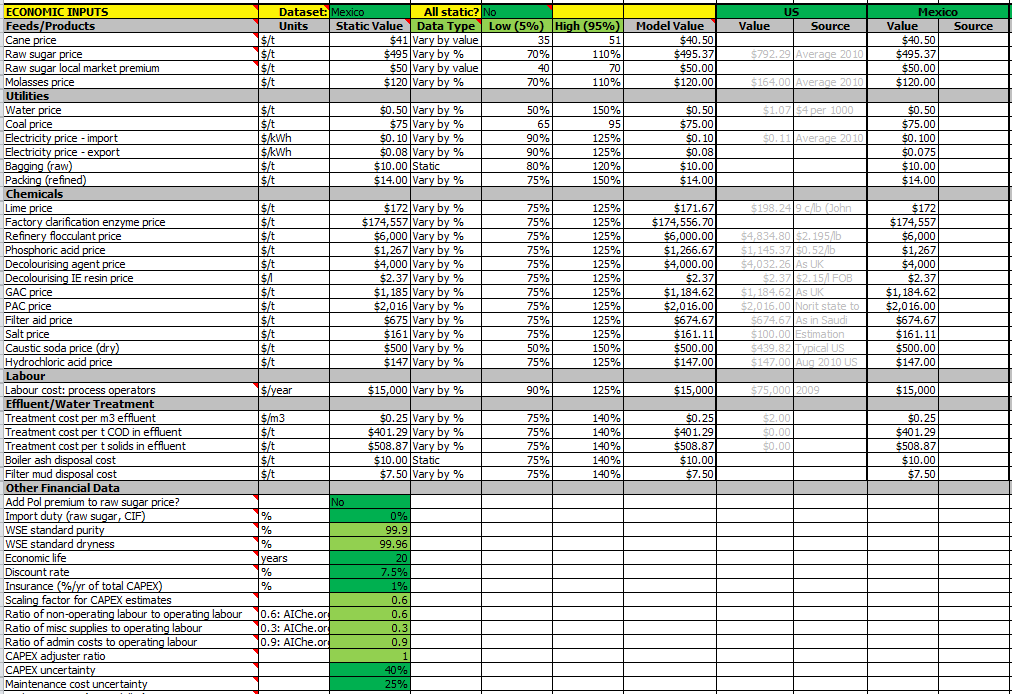Select the Water price row label
Image resolution: width=1012 pixels, height=694 pixels.
pos(131,110)
